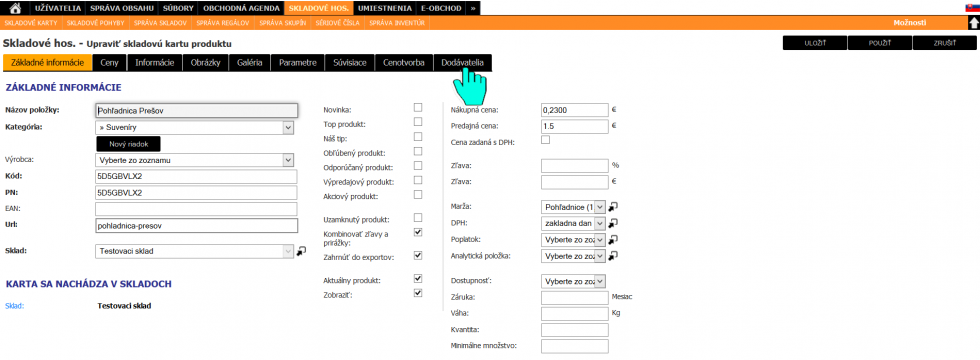Screen dimensions: 980x360
Task: Open the Súvisiace tab
Action: (x=350, y=62)
